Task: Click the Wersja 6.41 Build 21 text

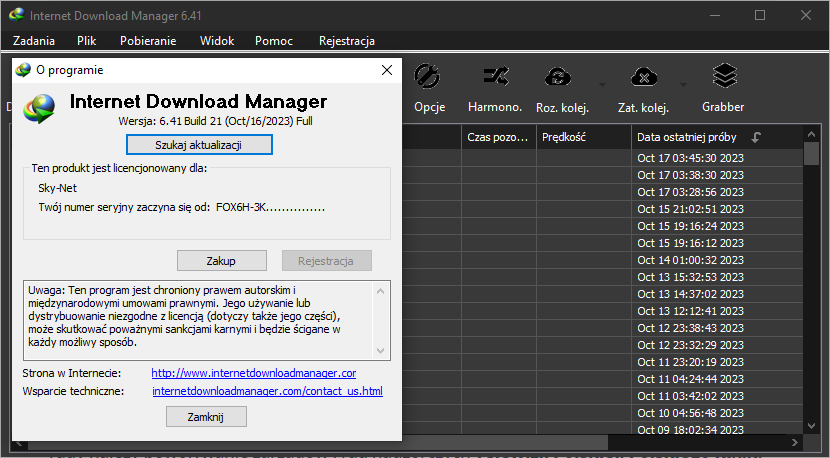Action: click(x=215, y=121)
